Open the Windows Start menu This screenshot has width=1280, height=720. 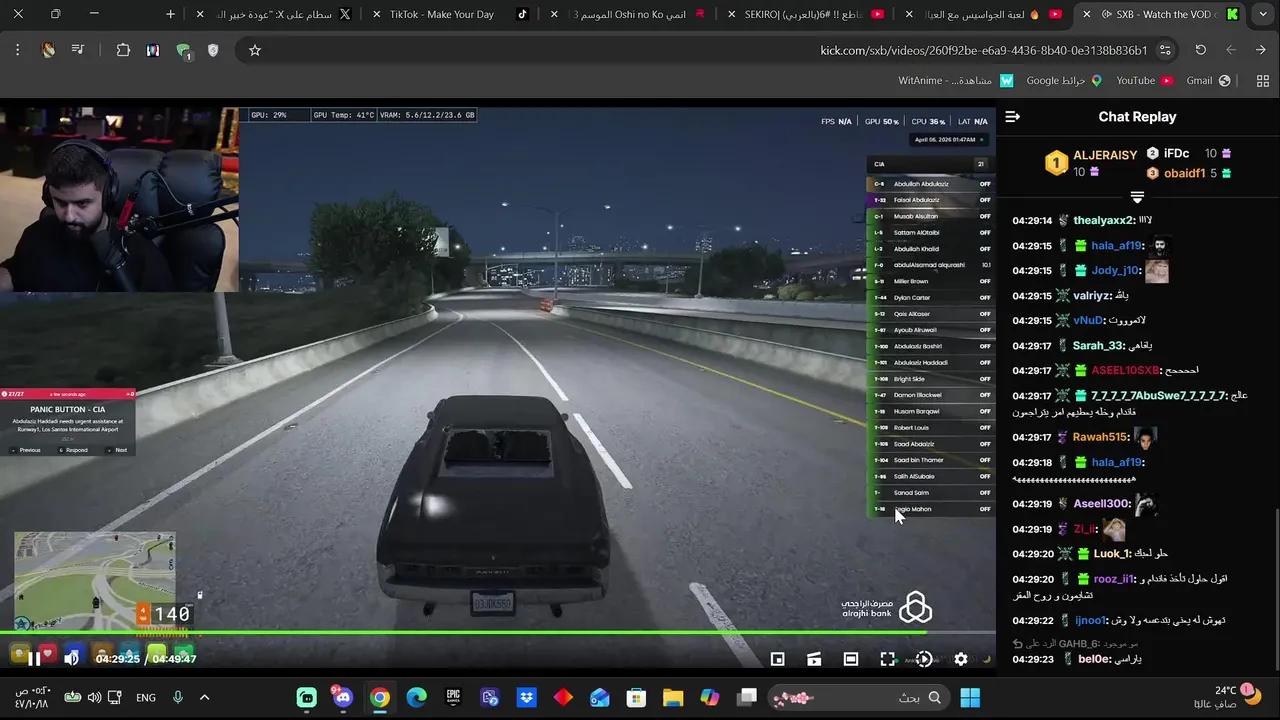(970, 697)
